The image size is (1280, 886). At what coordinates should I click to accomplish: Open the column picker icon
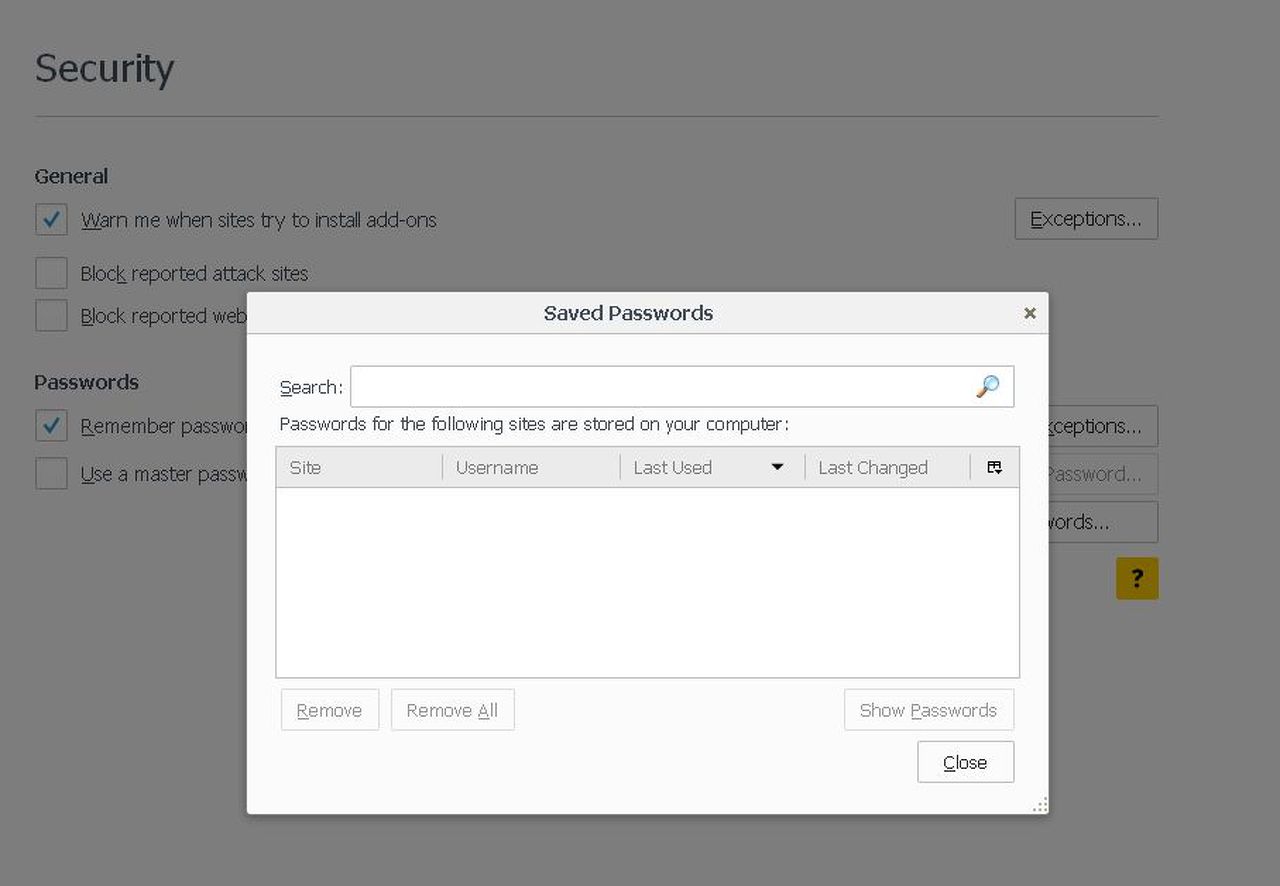click(x=994, y=467)
